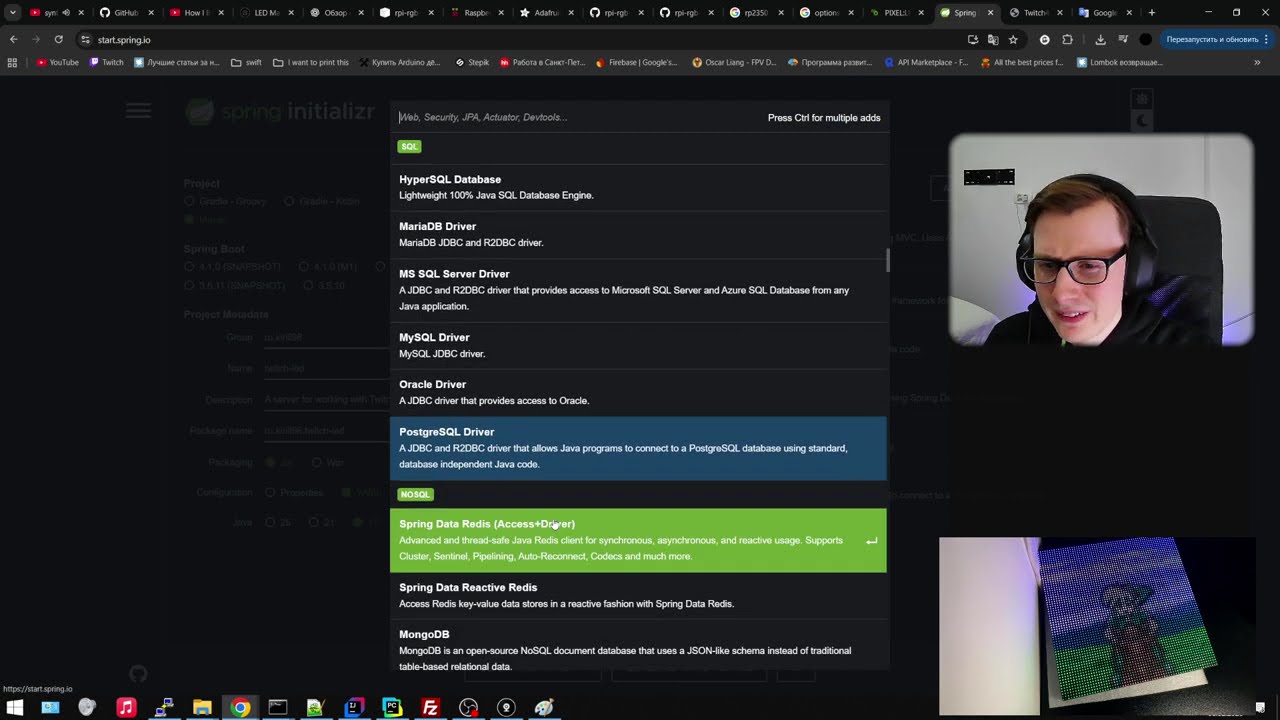Click the Chrome taskbar icon
This screenshot has height=720, width=1280.
coord(240,707)
